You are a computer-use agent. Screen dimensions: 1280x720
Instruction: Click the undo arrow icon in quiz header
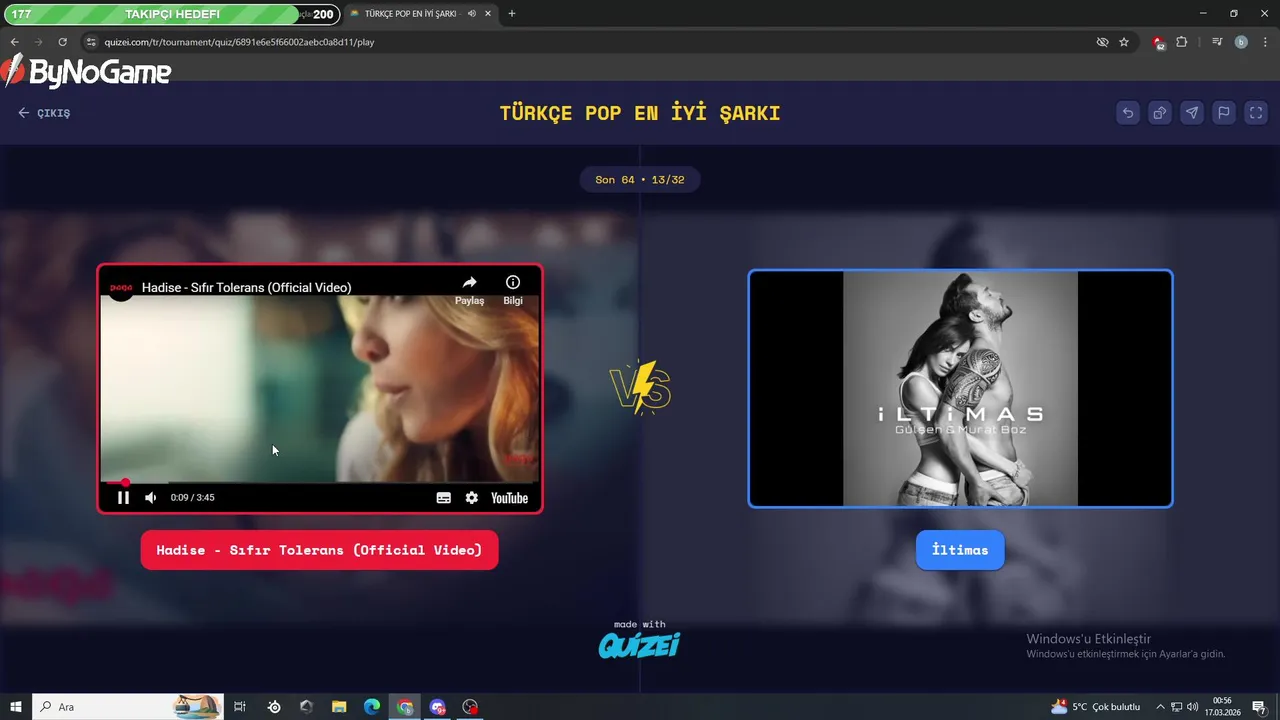[1128, 113]
